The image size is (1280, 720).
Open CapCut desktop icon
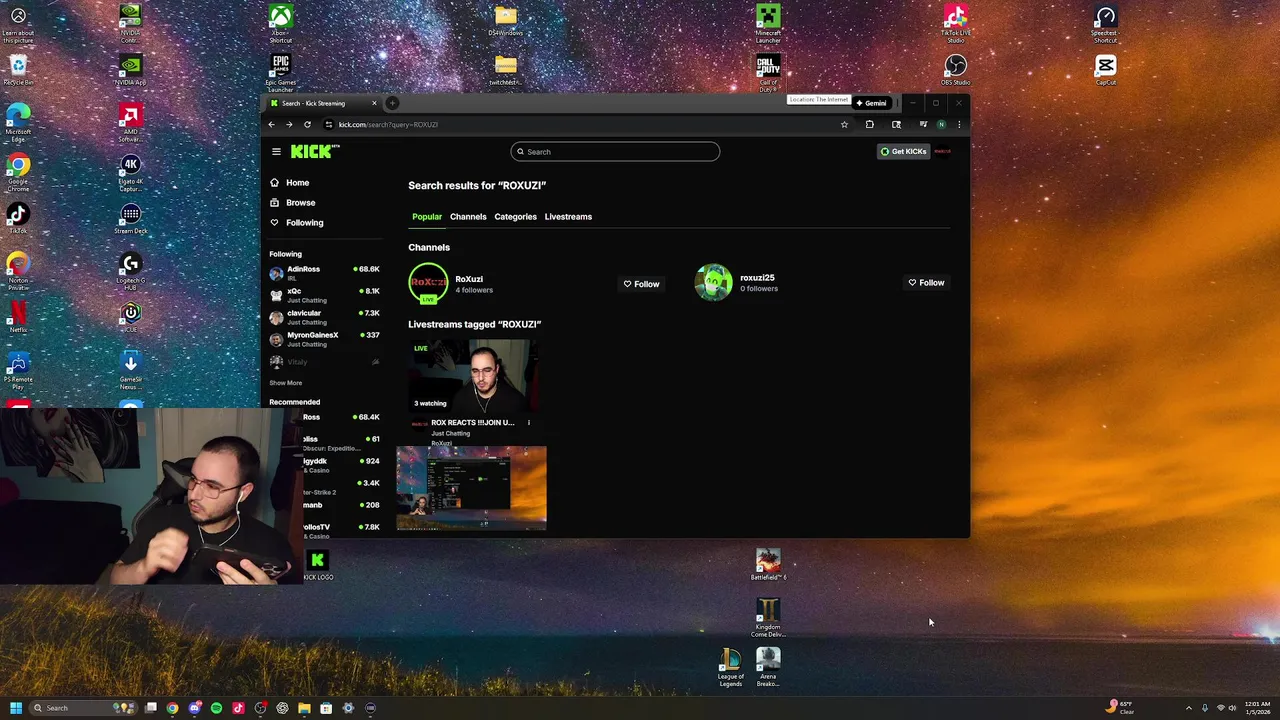[1105, 71]
